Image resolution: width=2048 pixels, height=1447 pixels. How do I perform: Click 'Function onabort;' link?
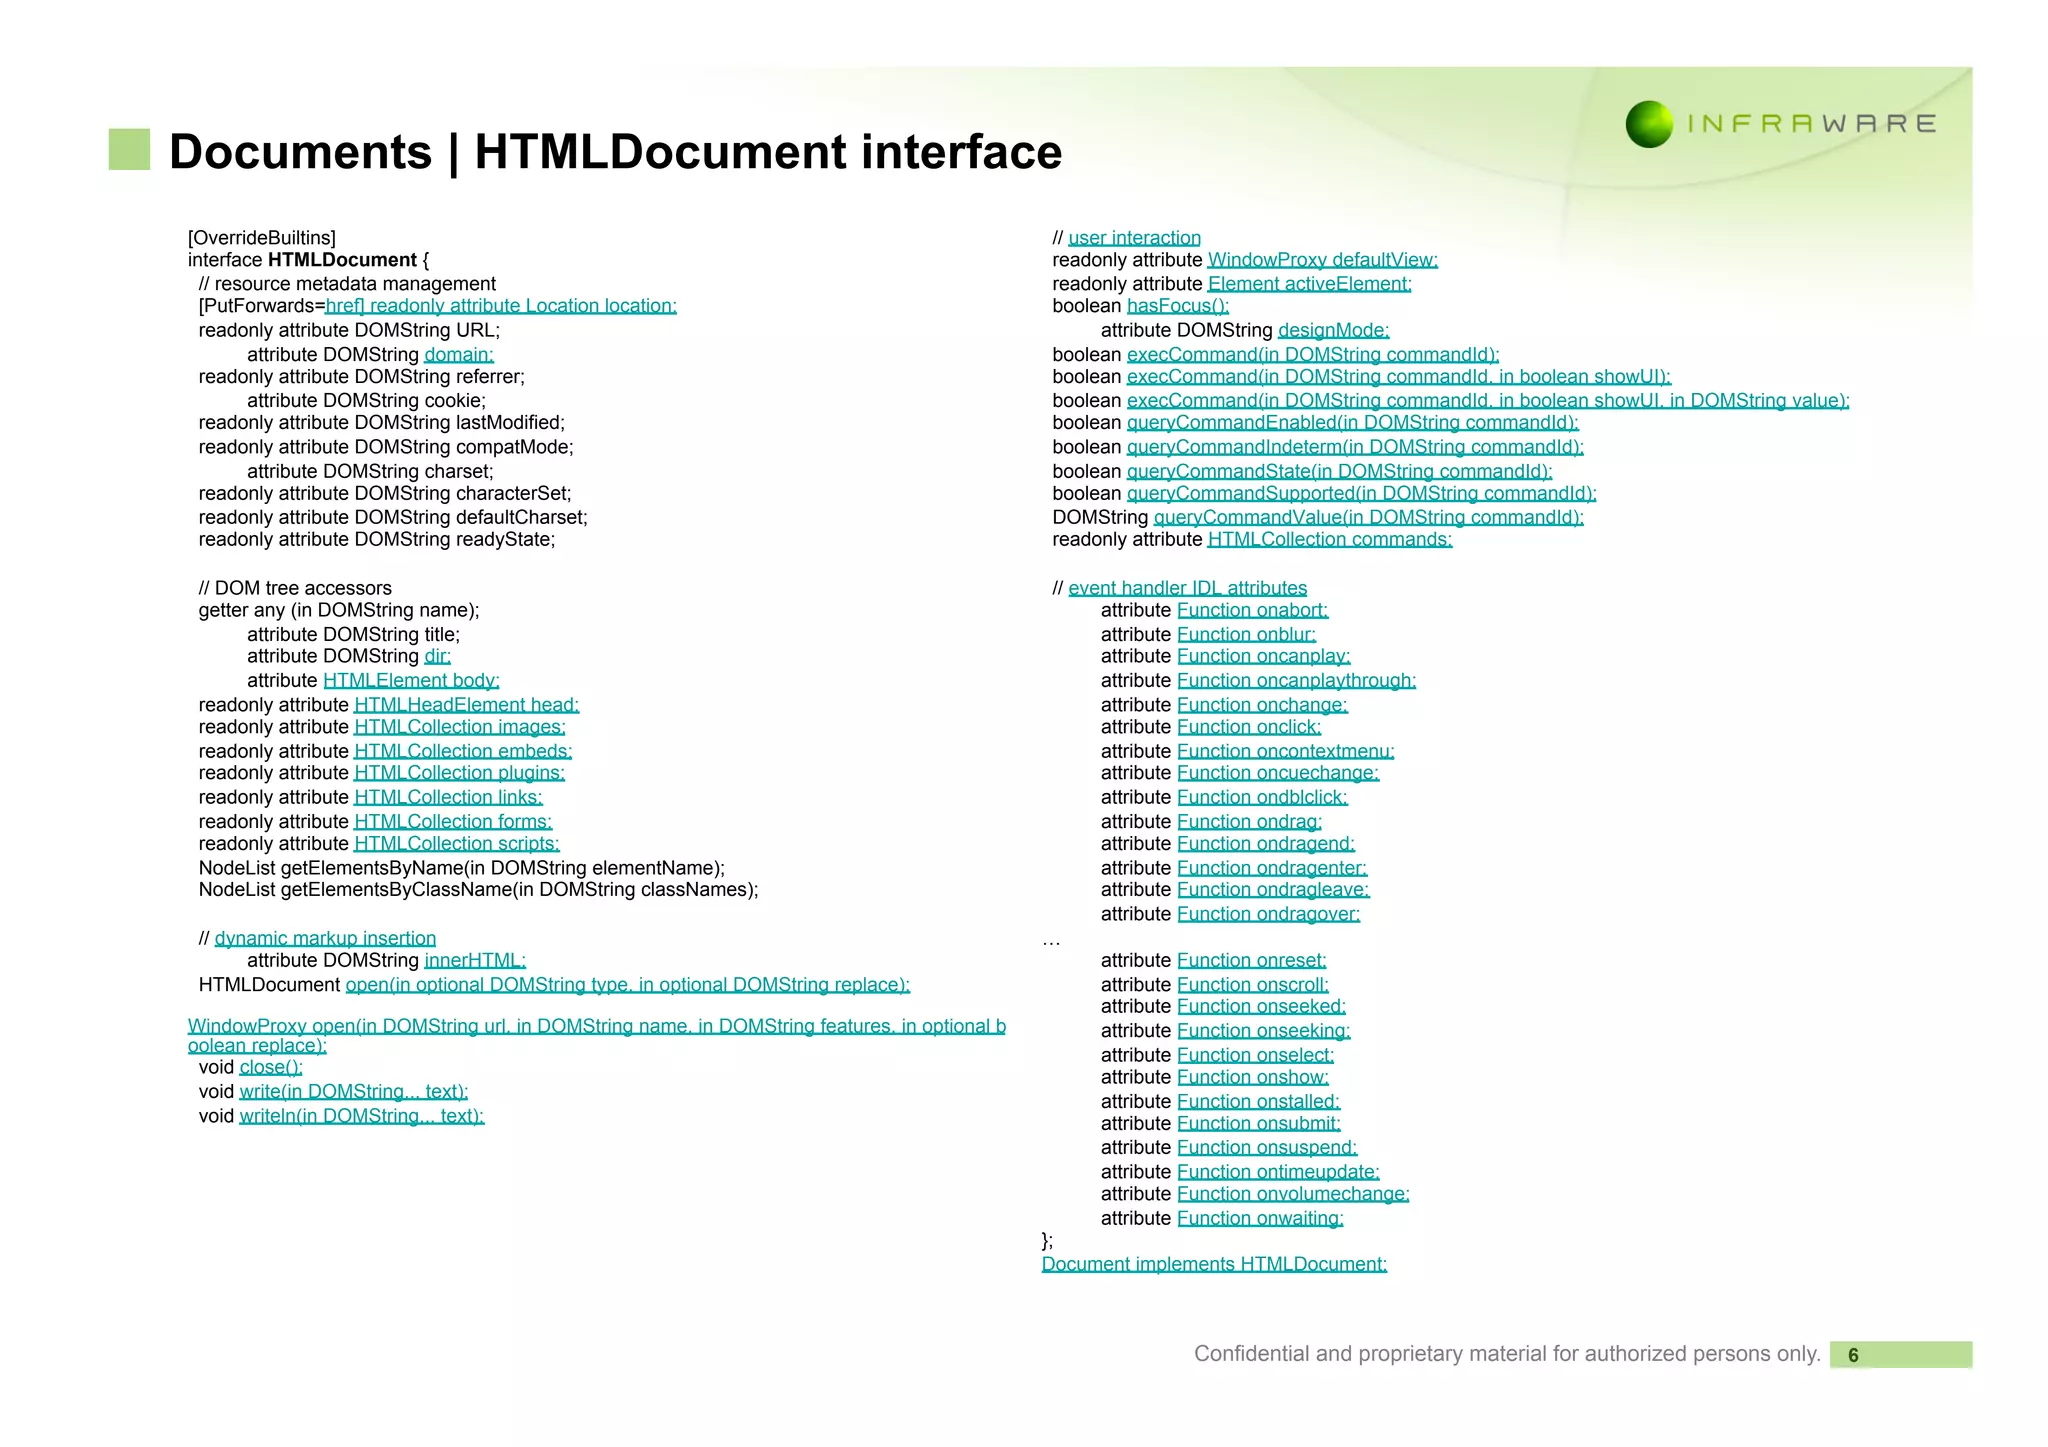point(1253,610)
